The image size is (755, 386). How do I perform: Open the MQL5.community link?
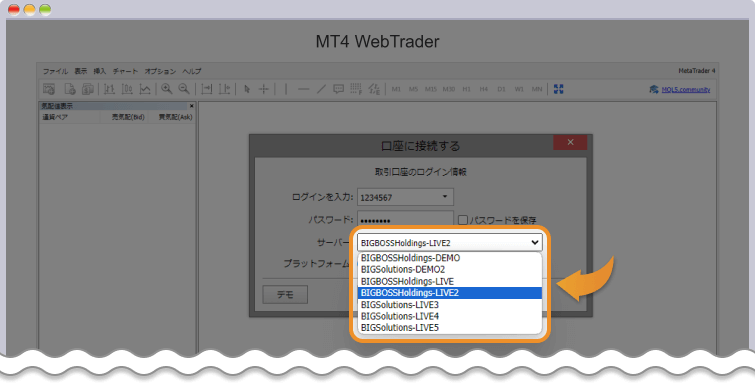[686, 90]
